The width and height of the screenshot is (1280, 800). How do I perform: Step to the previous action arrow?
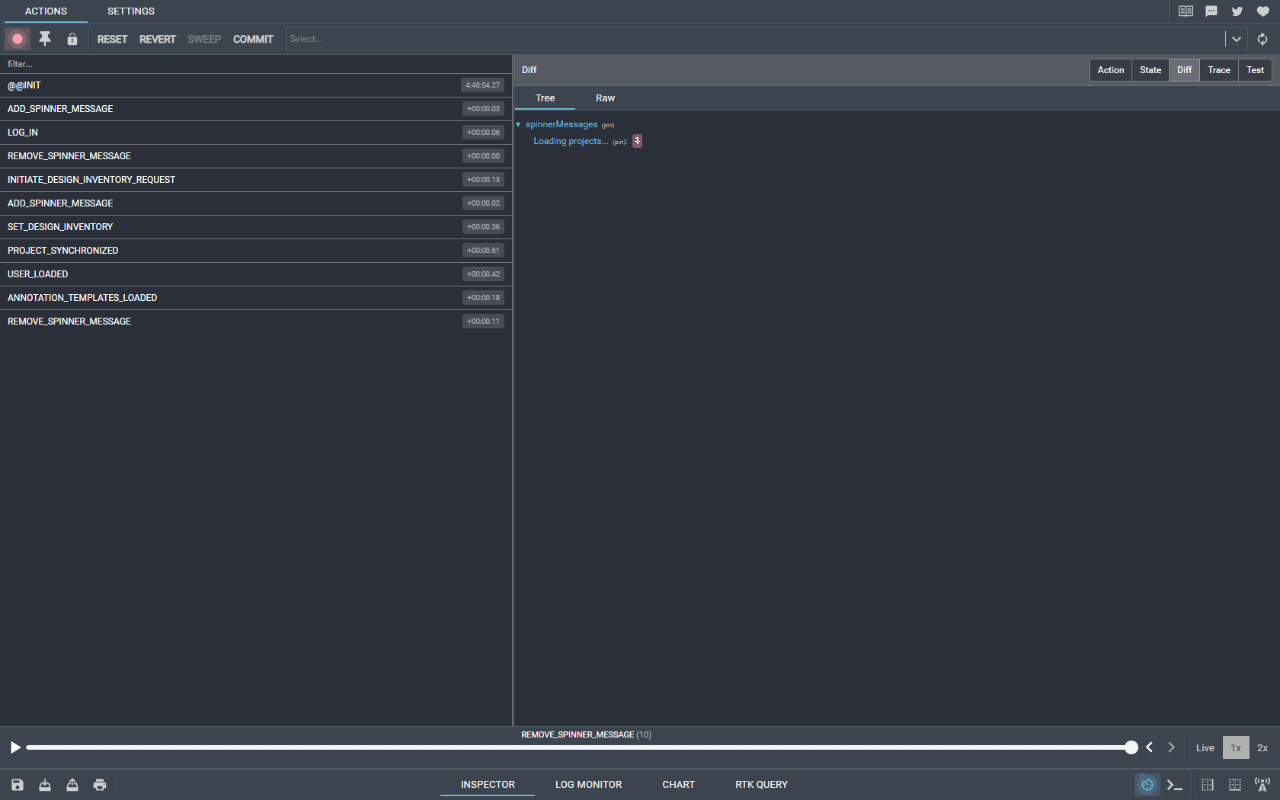coord(1150,747)
